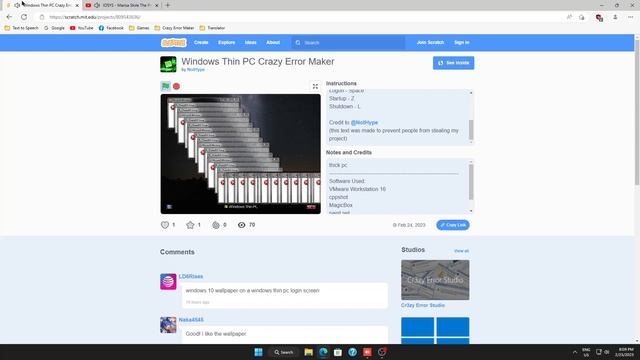Click the Scratch logo in navigation bar
The height and width of the screenshot is (360, 640).
click(173, 42)
